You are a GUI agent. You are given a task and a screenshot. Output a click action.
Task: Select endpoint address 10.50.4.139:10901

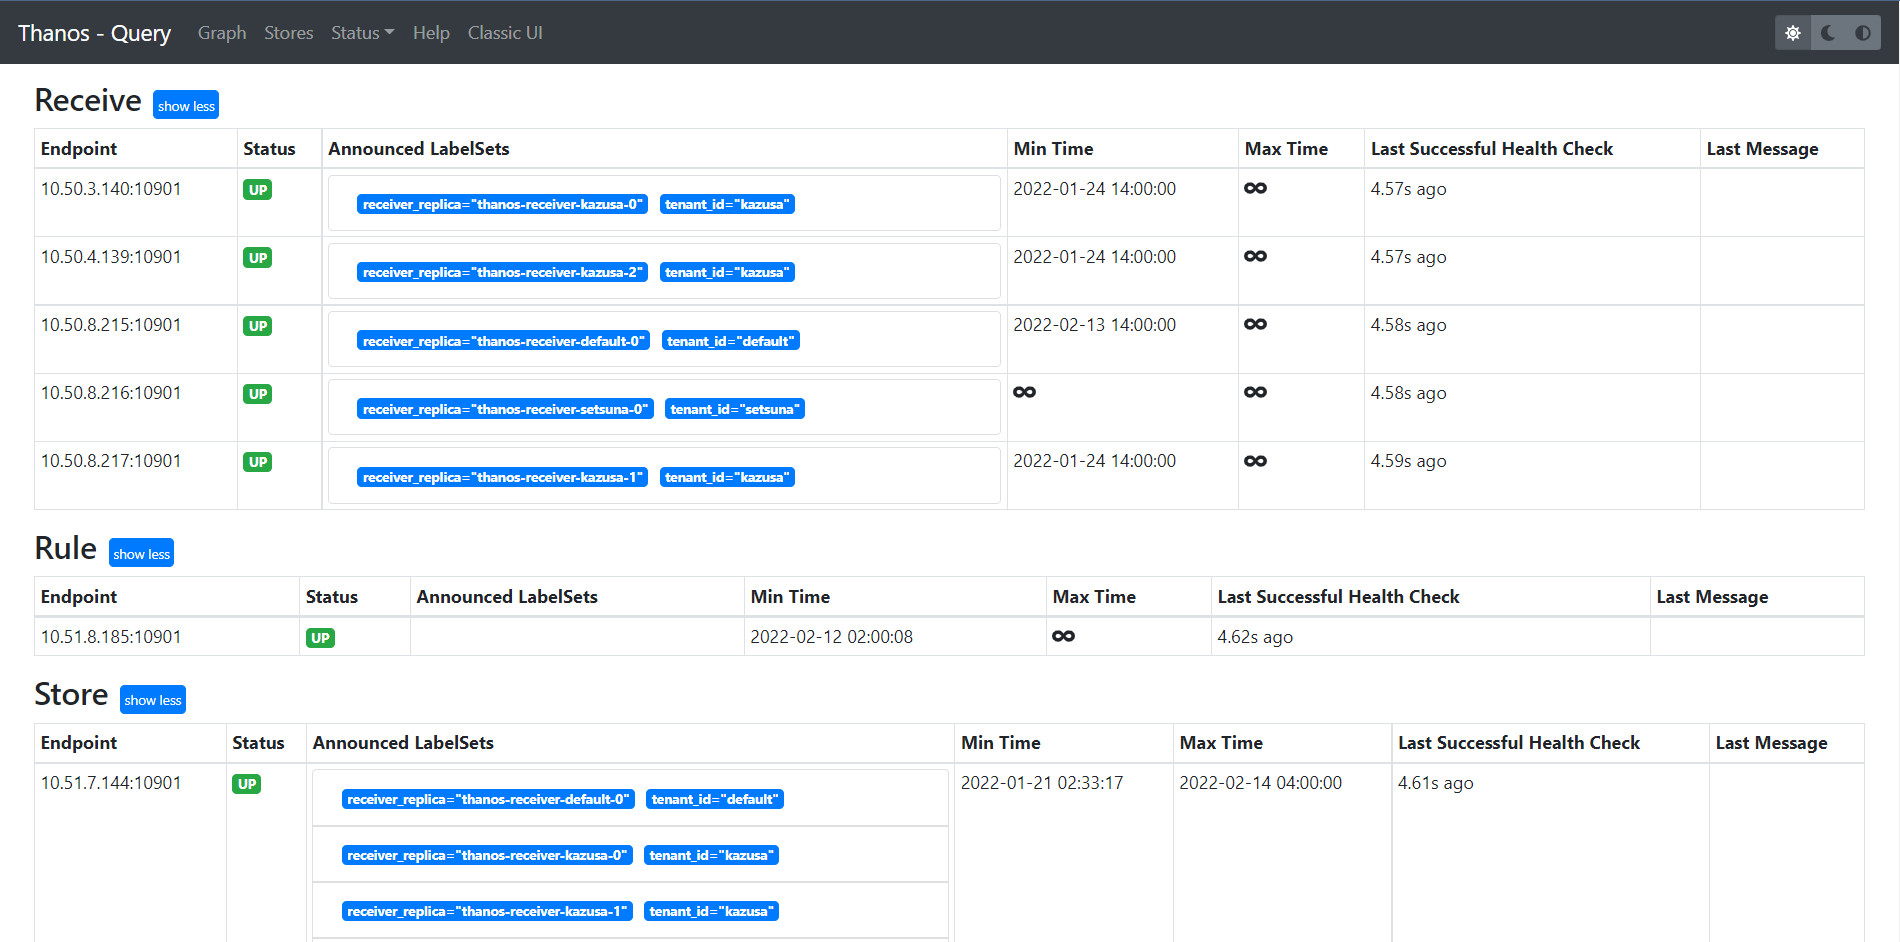coord(111,257)
